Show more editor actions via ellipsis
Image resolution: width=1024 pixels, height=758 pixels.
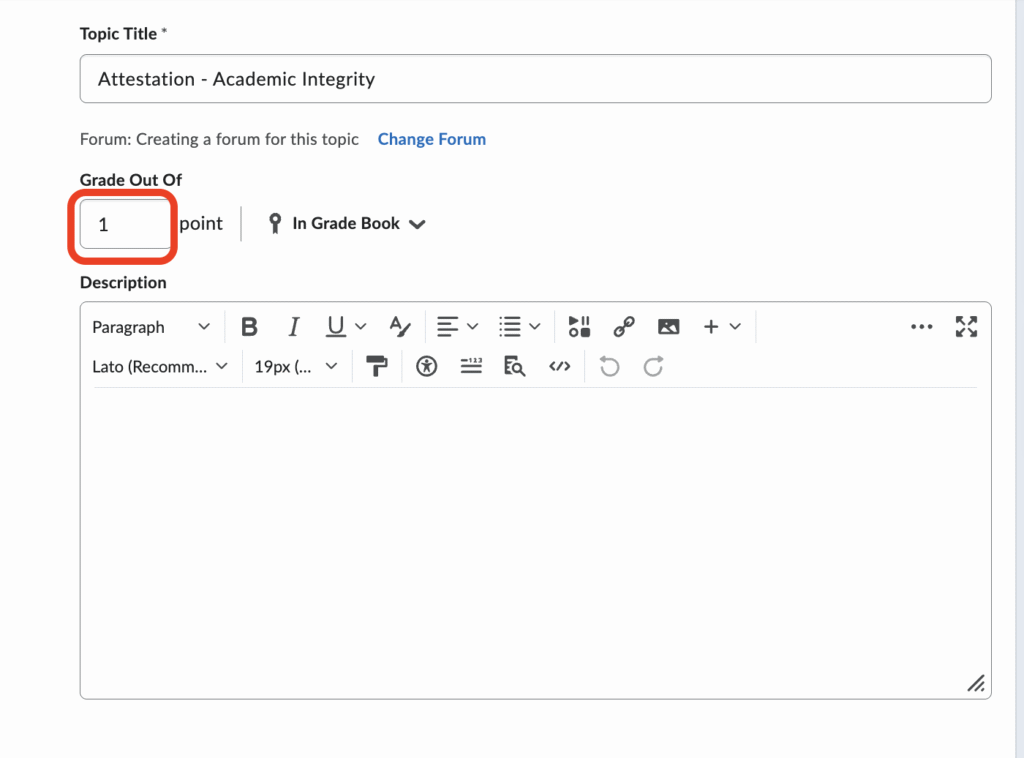point(922,327)
